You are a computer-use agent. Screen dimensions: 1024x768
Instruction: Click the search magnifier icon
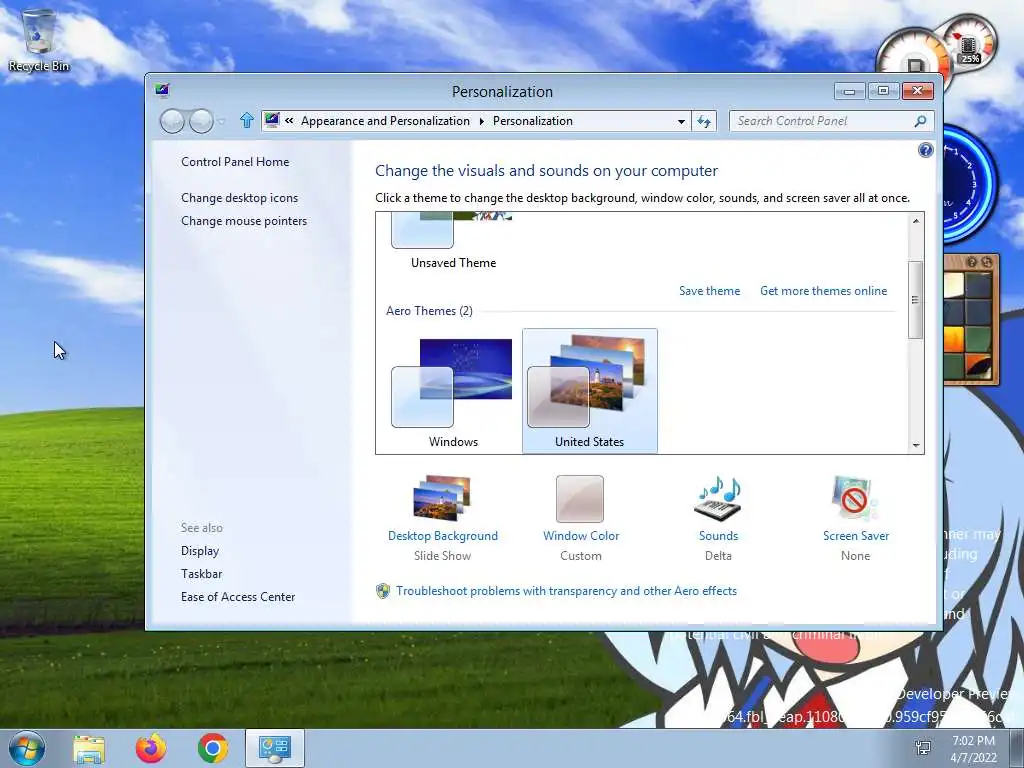(x=920, y=121)
